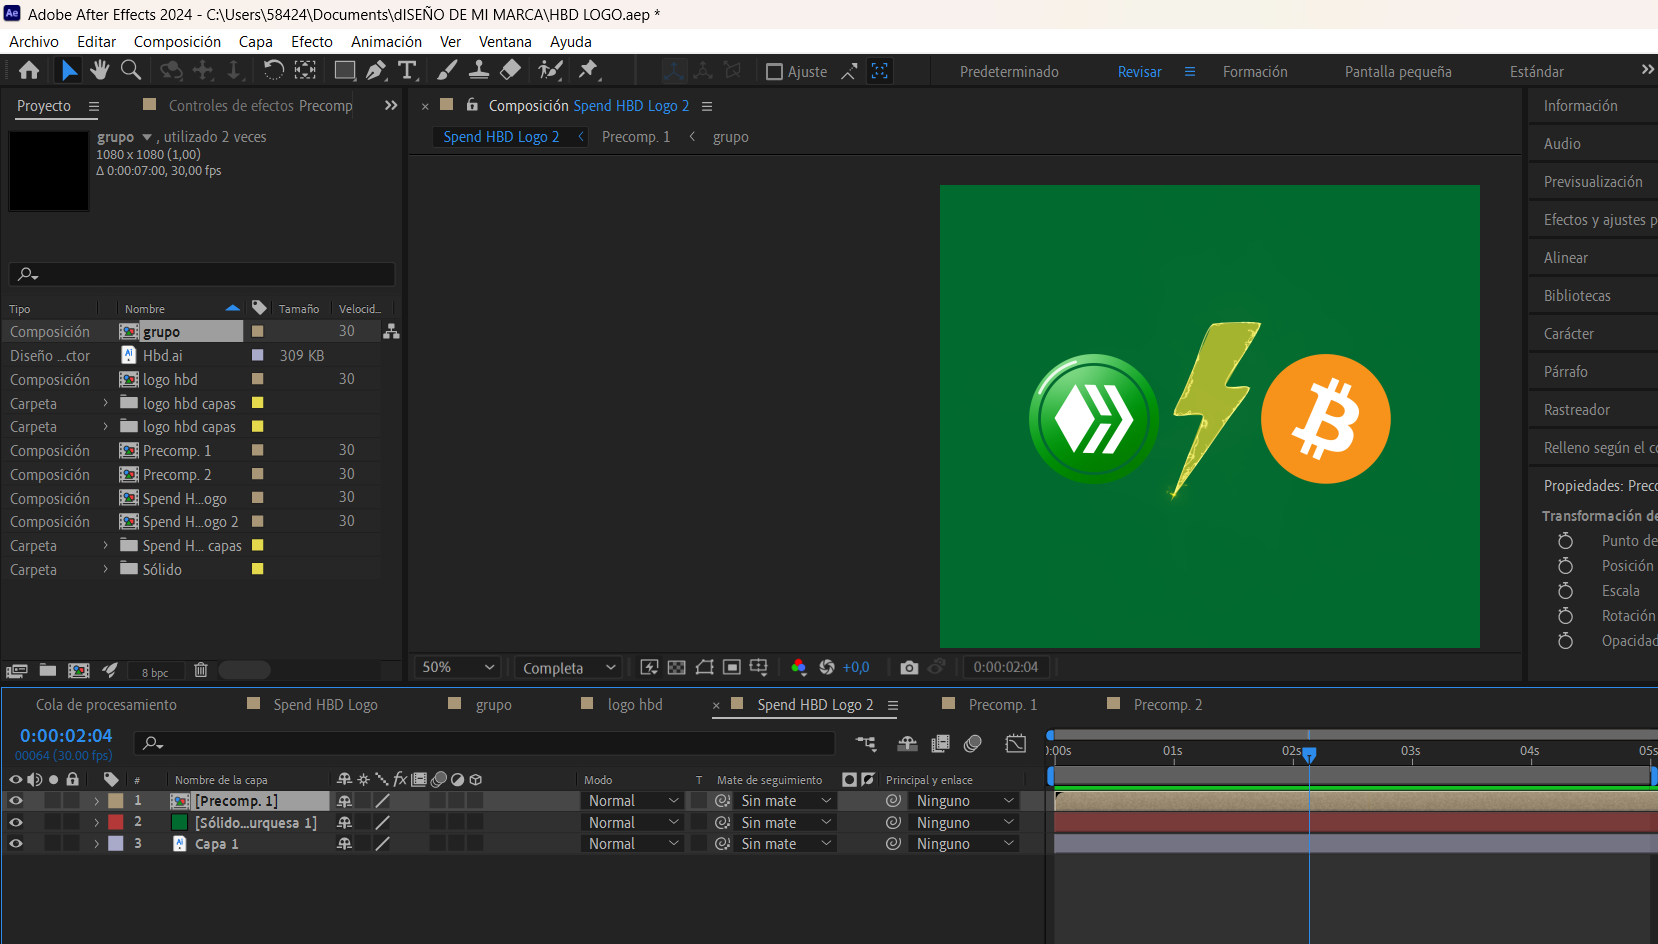Click grupo breadcrumb in composition navigator
This screenshot has height=944, width=1658.
730,137
